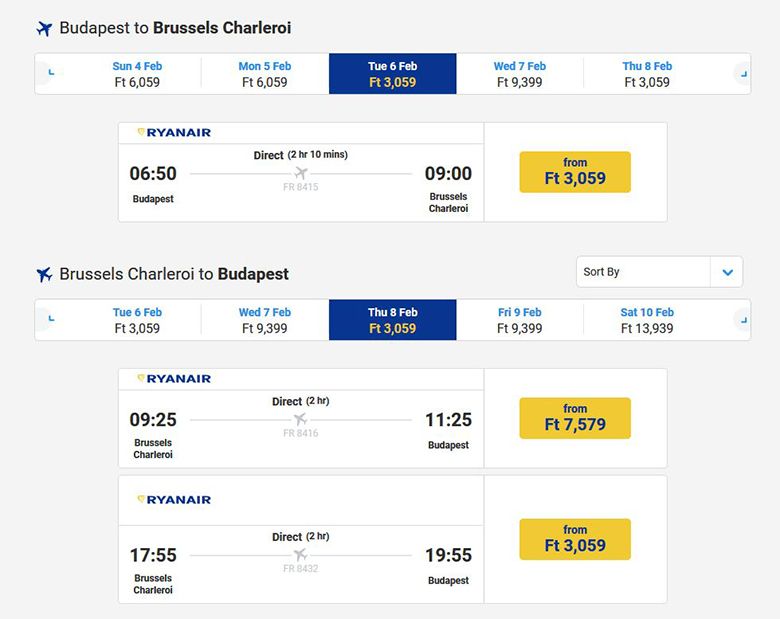Click next dates arrow in outbound date strip

click(741, 74)
